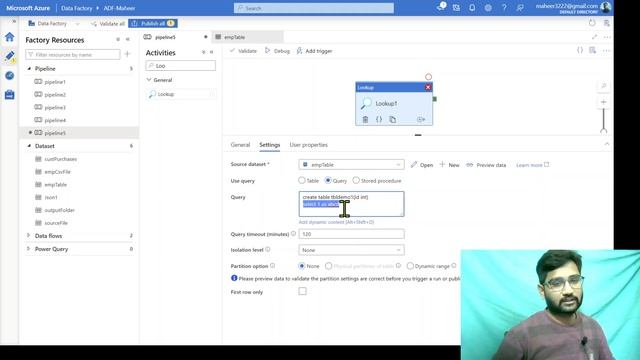The height and width of the screenshot is (360, 640).
Task: Open Azure settings gear icon
Action: coord(488,8)
